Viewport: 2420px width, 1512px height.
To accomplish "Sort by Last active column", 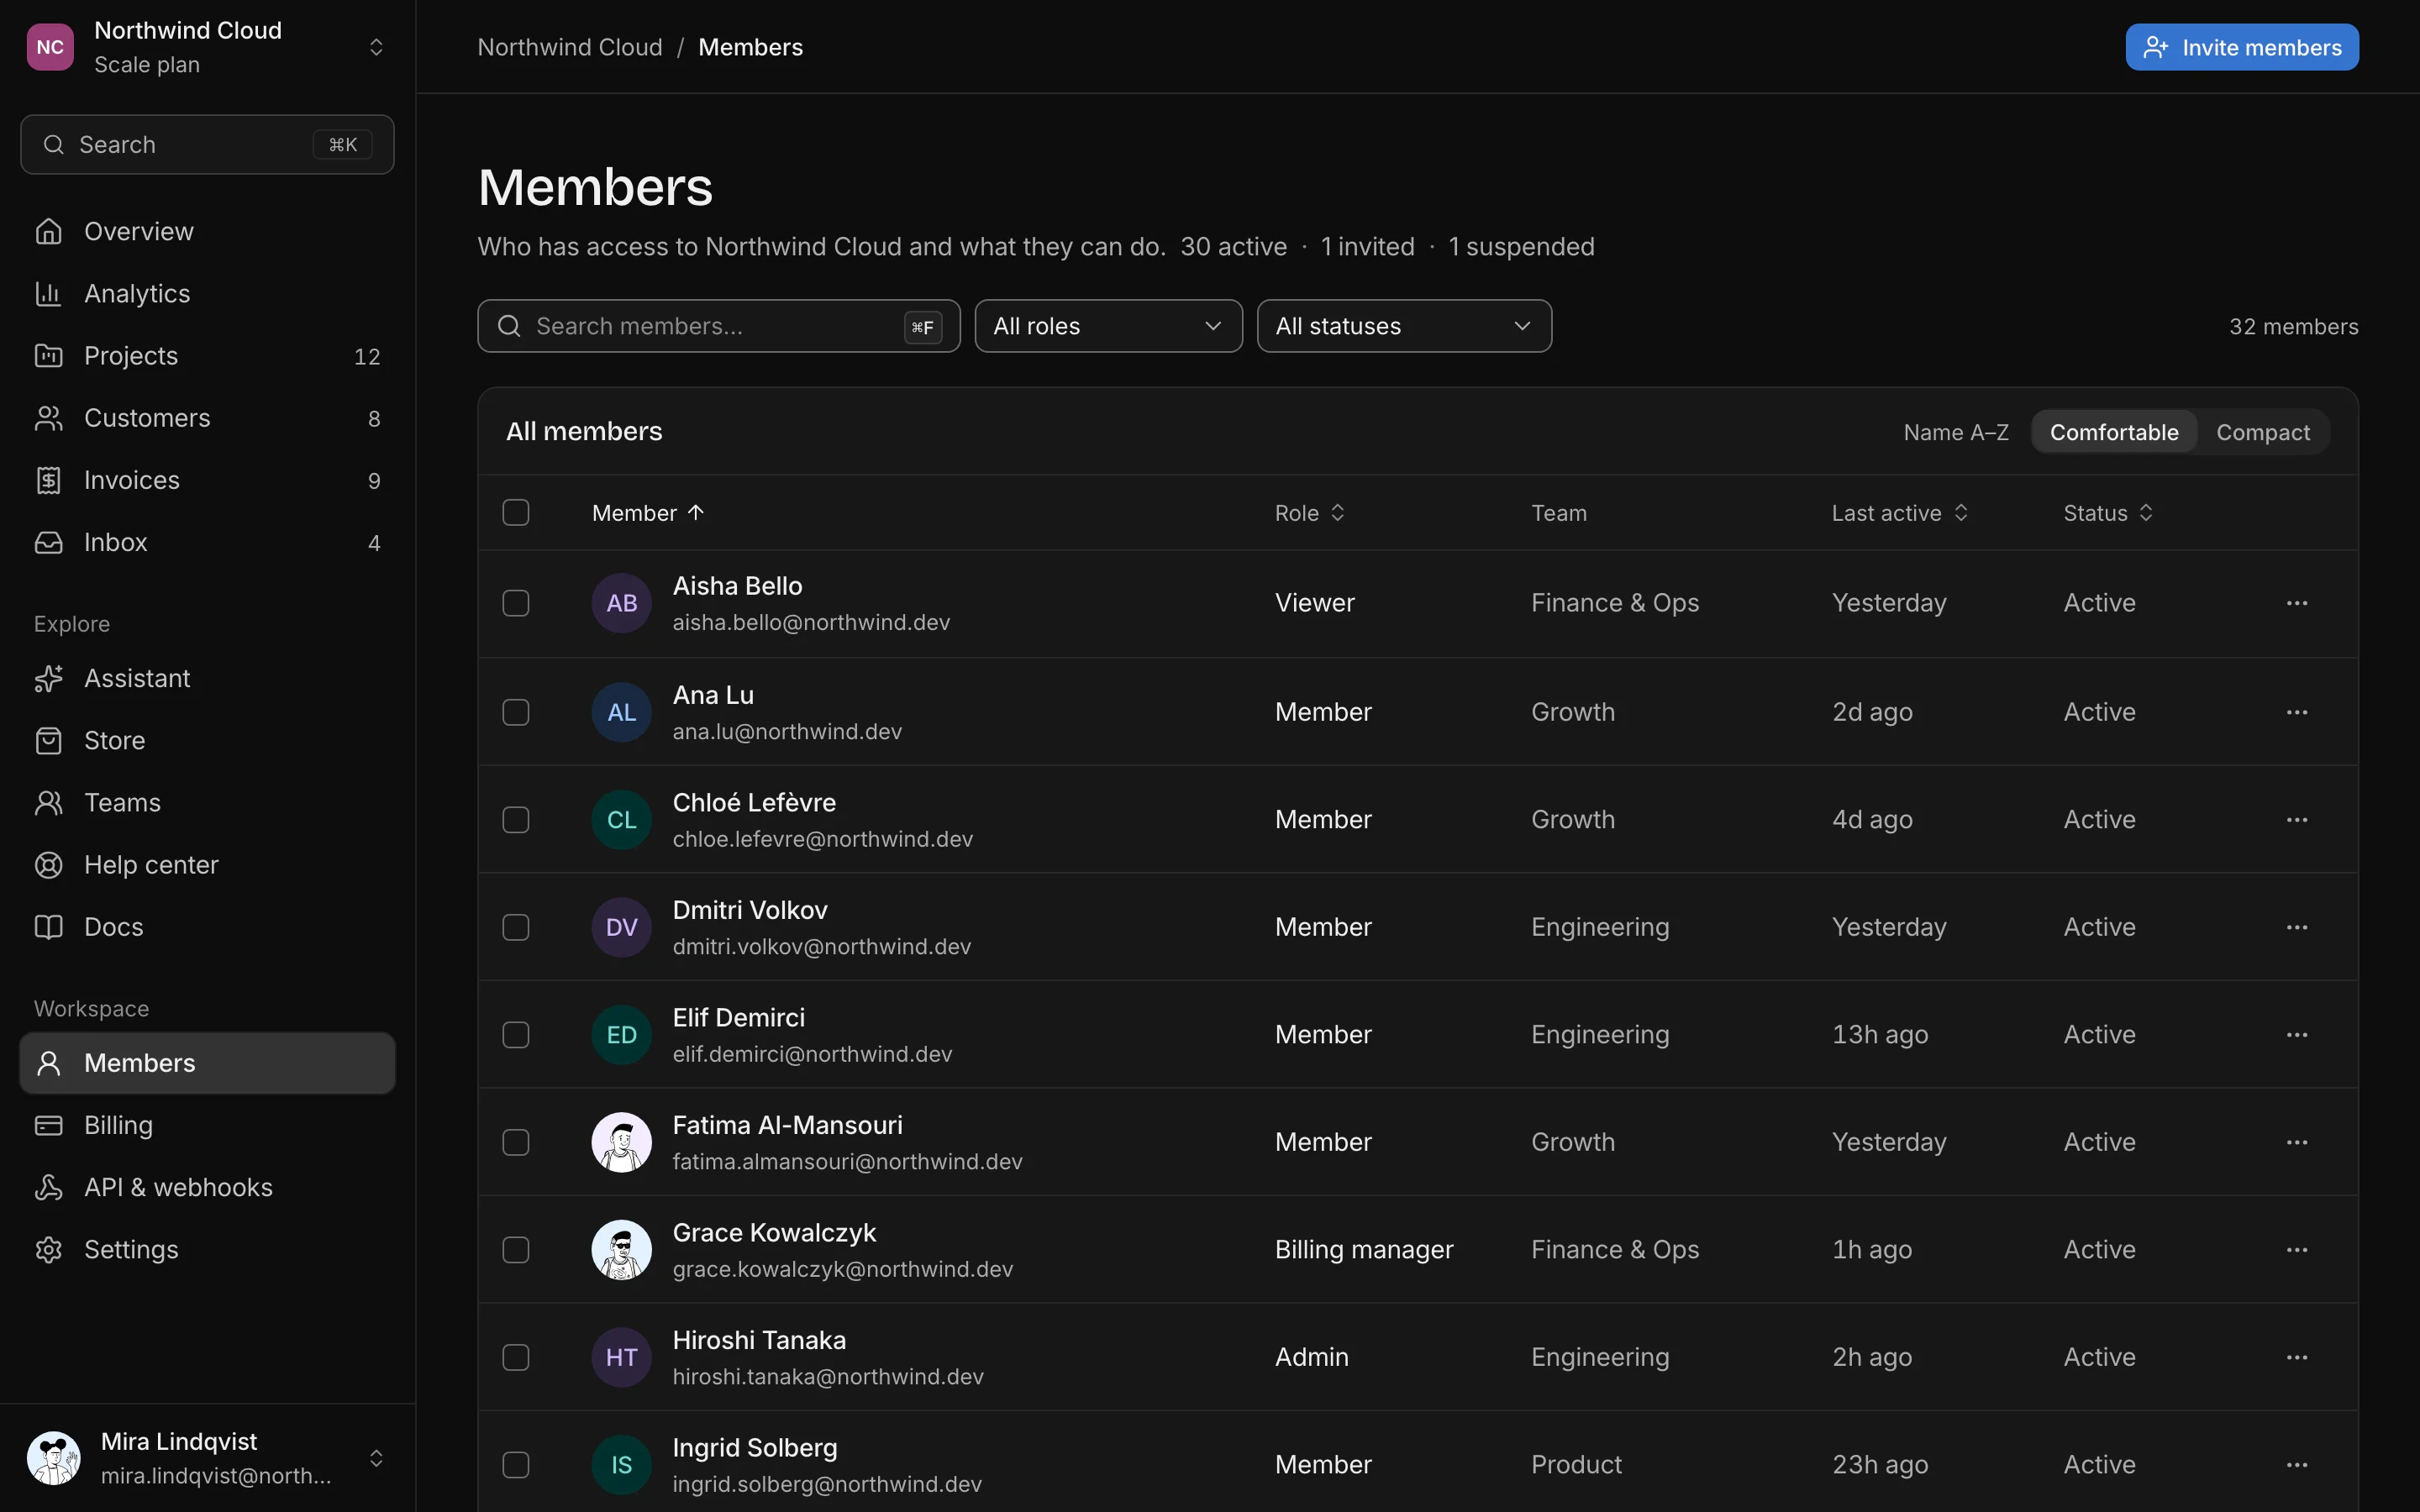I will 1899,513.
